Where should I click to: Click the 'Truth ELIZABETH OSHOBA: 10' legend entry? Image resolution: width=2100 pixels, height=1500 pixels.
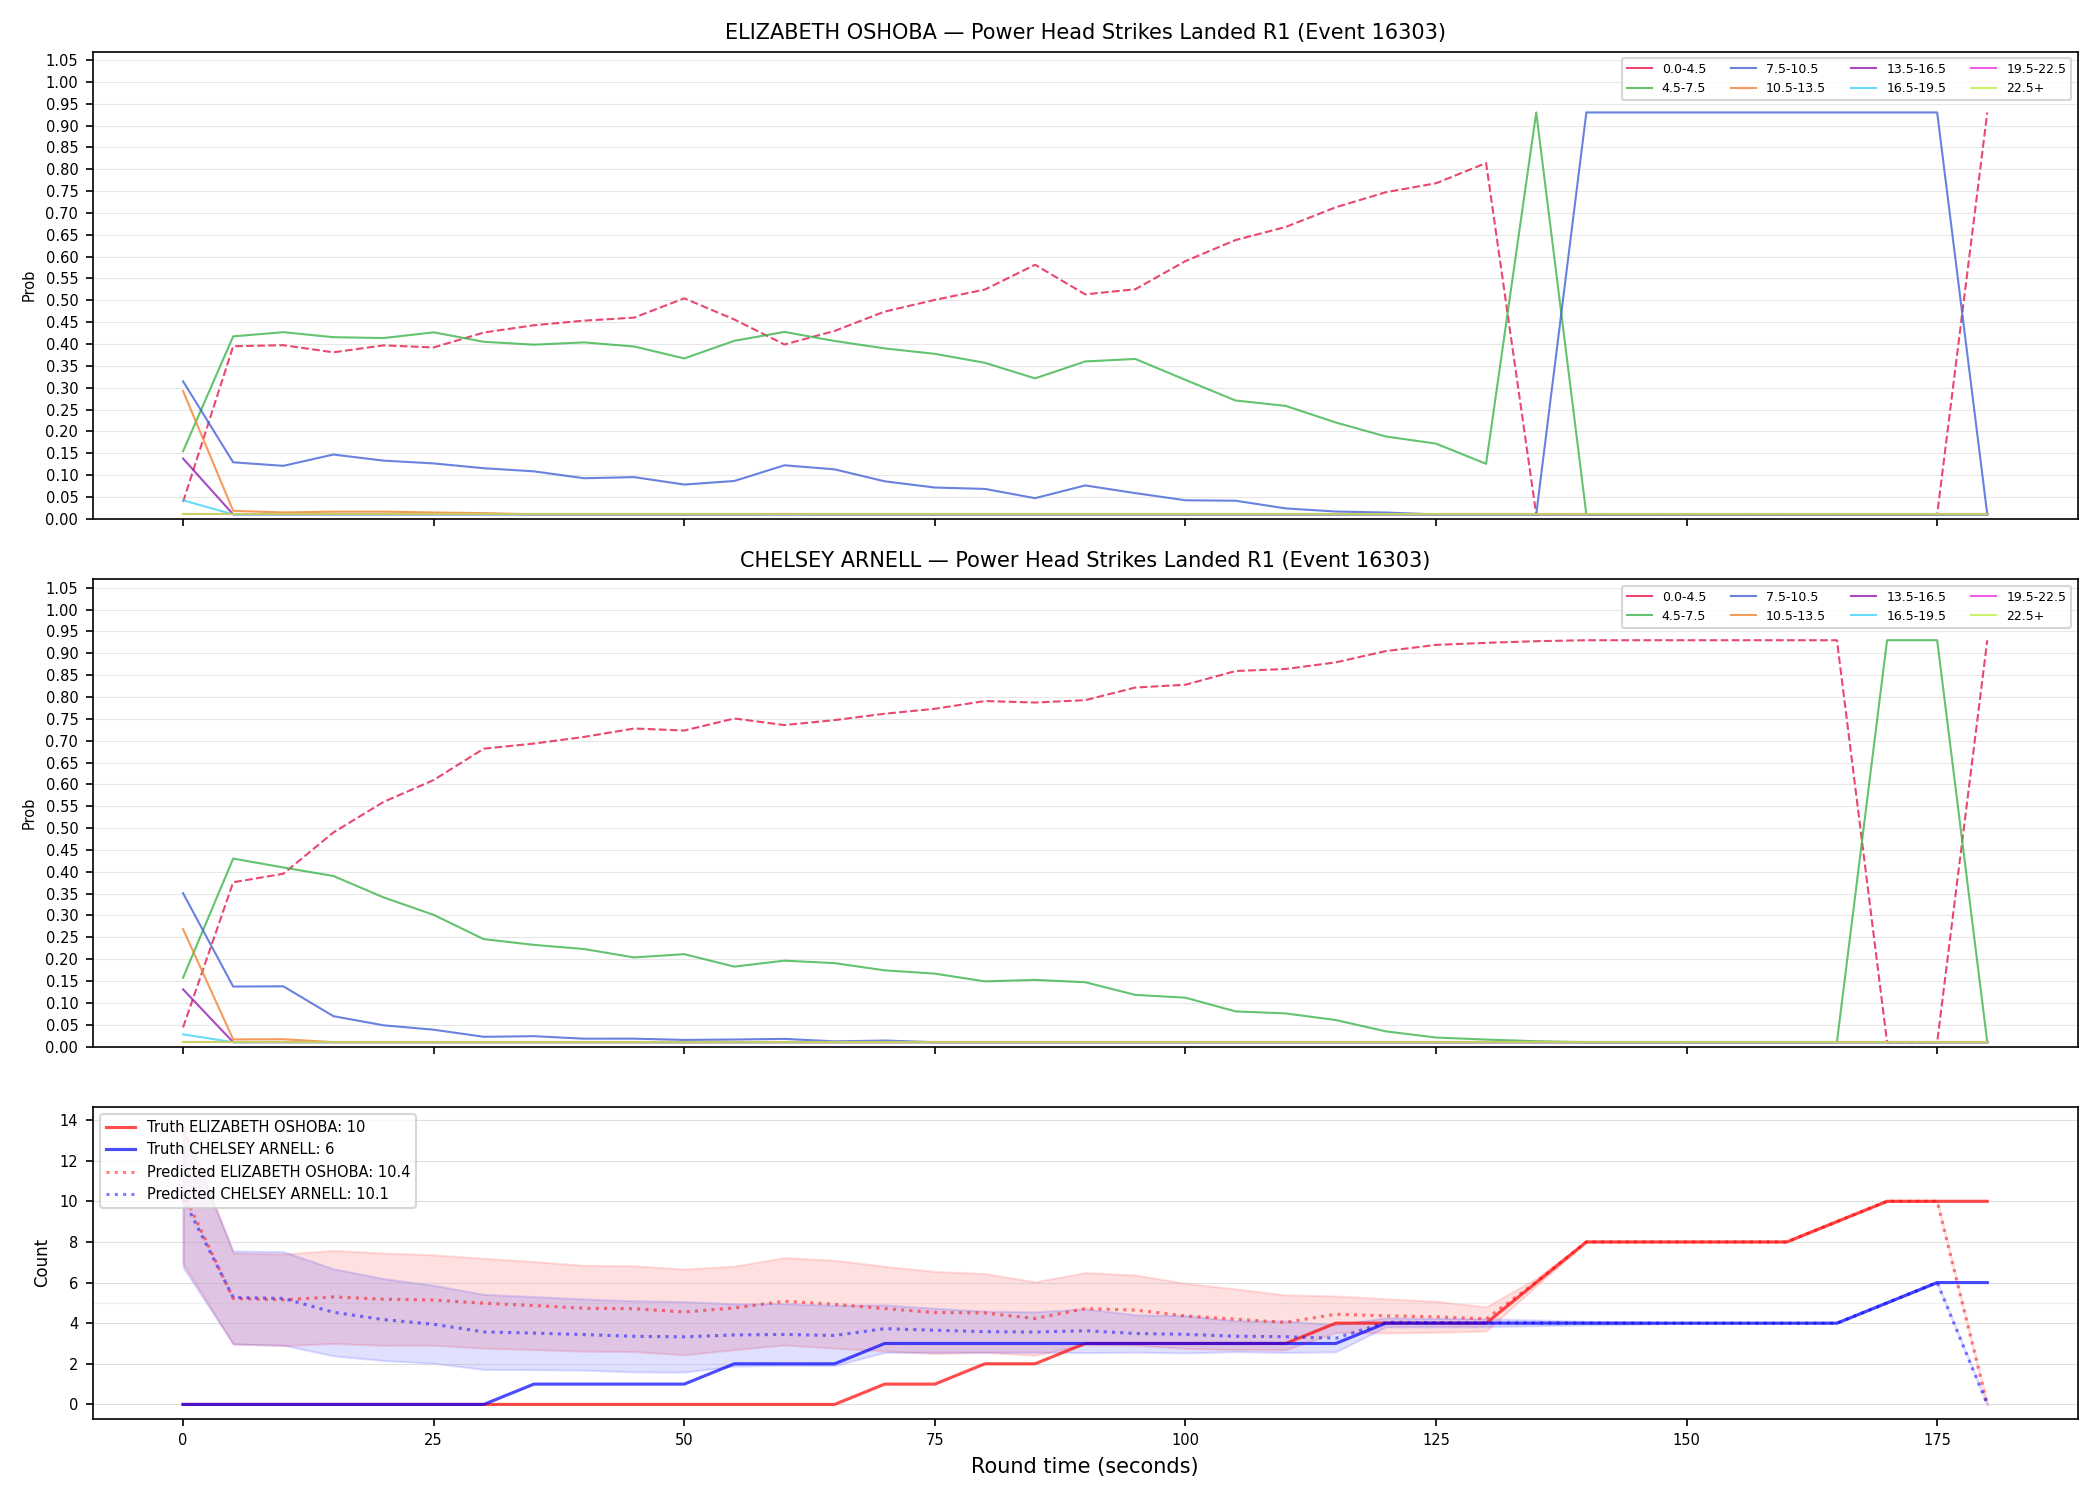(235, 1127)
